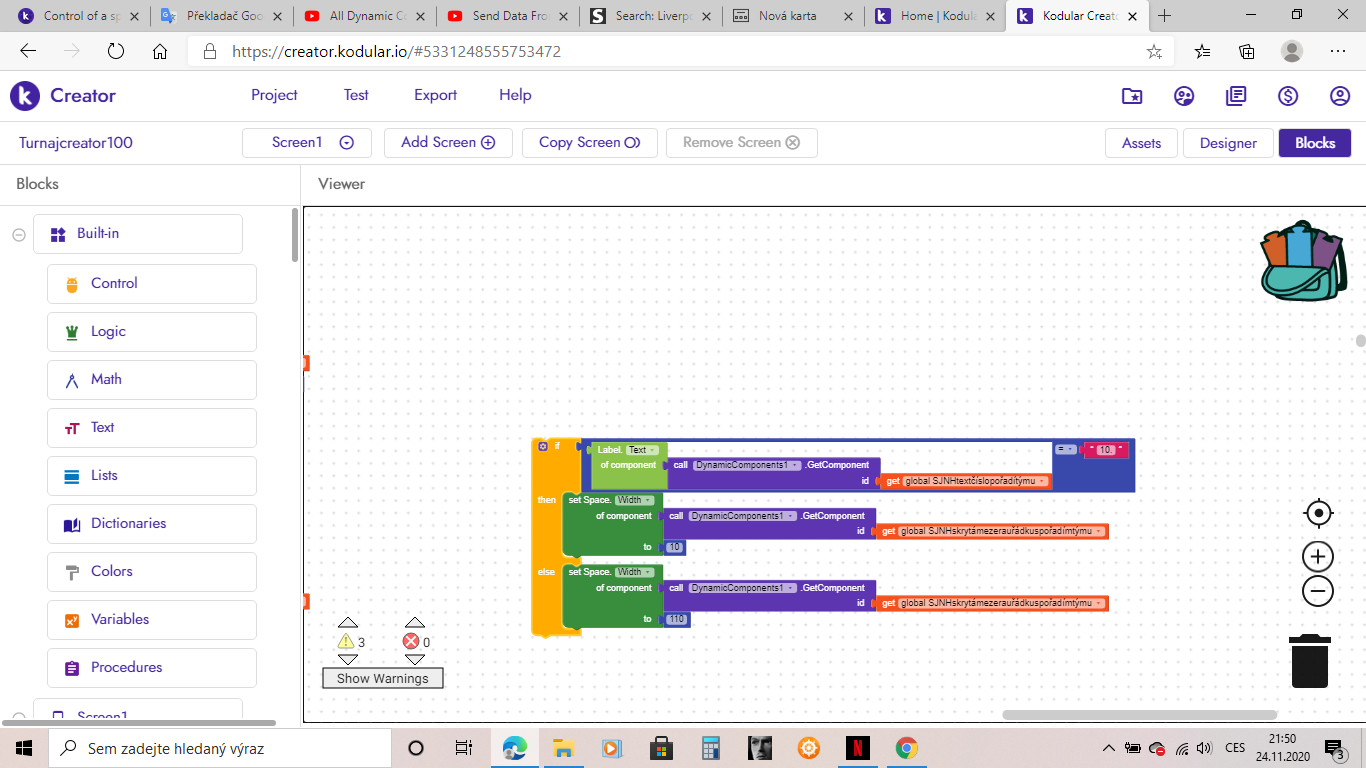
Task: Open the Export menu
Action: point(435,95)
